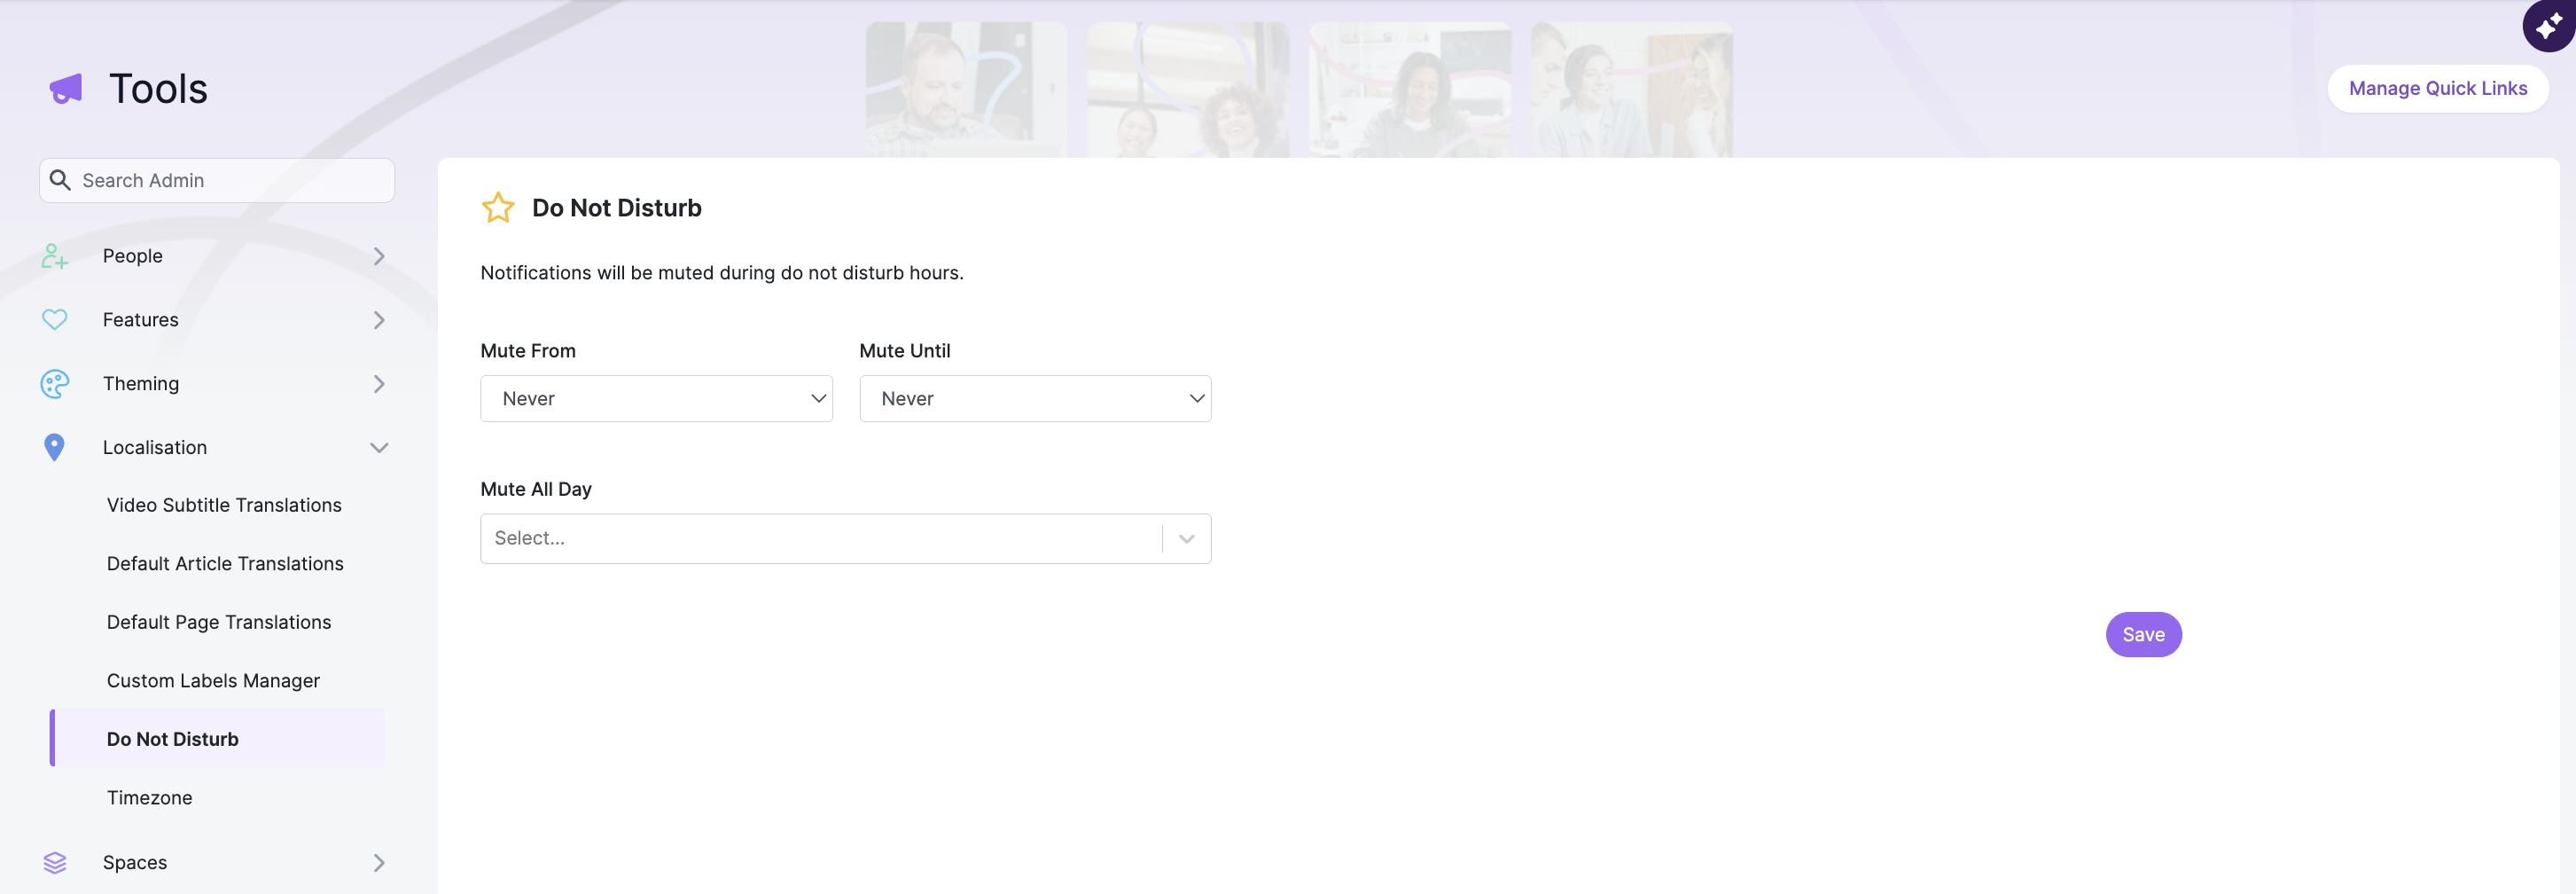2576x894 pixels.
Task: Click the Theming palette icon
Action: pos(55,384)
